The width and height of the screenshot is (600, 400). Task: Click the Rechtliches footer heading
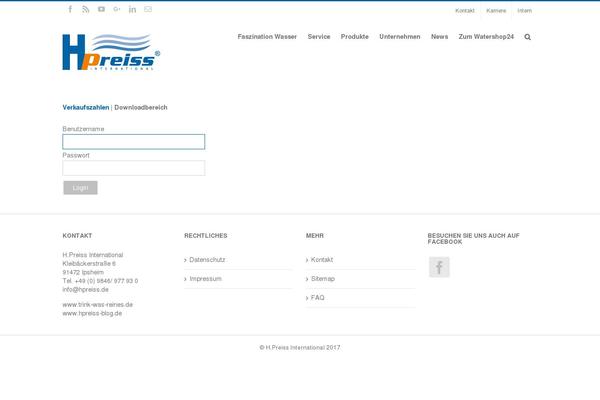pos(206,236)
